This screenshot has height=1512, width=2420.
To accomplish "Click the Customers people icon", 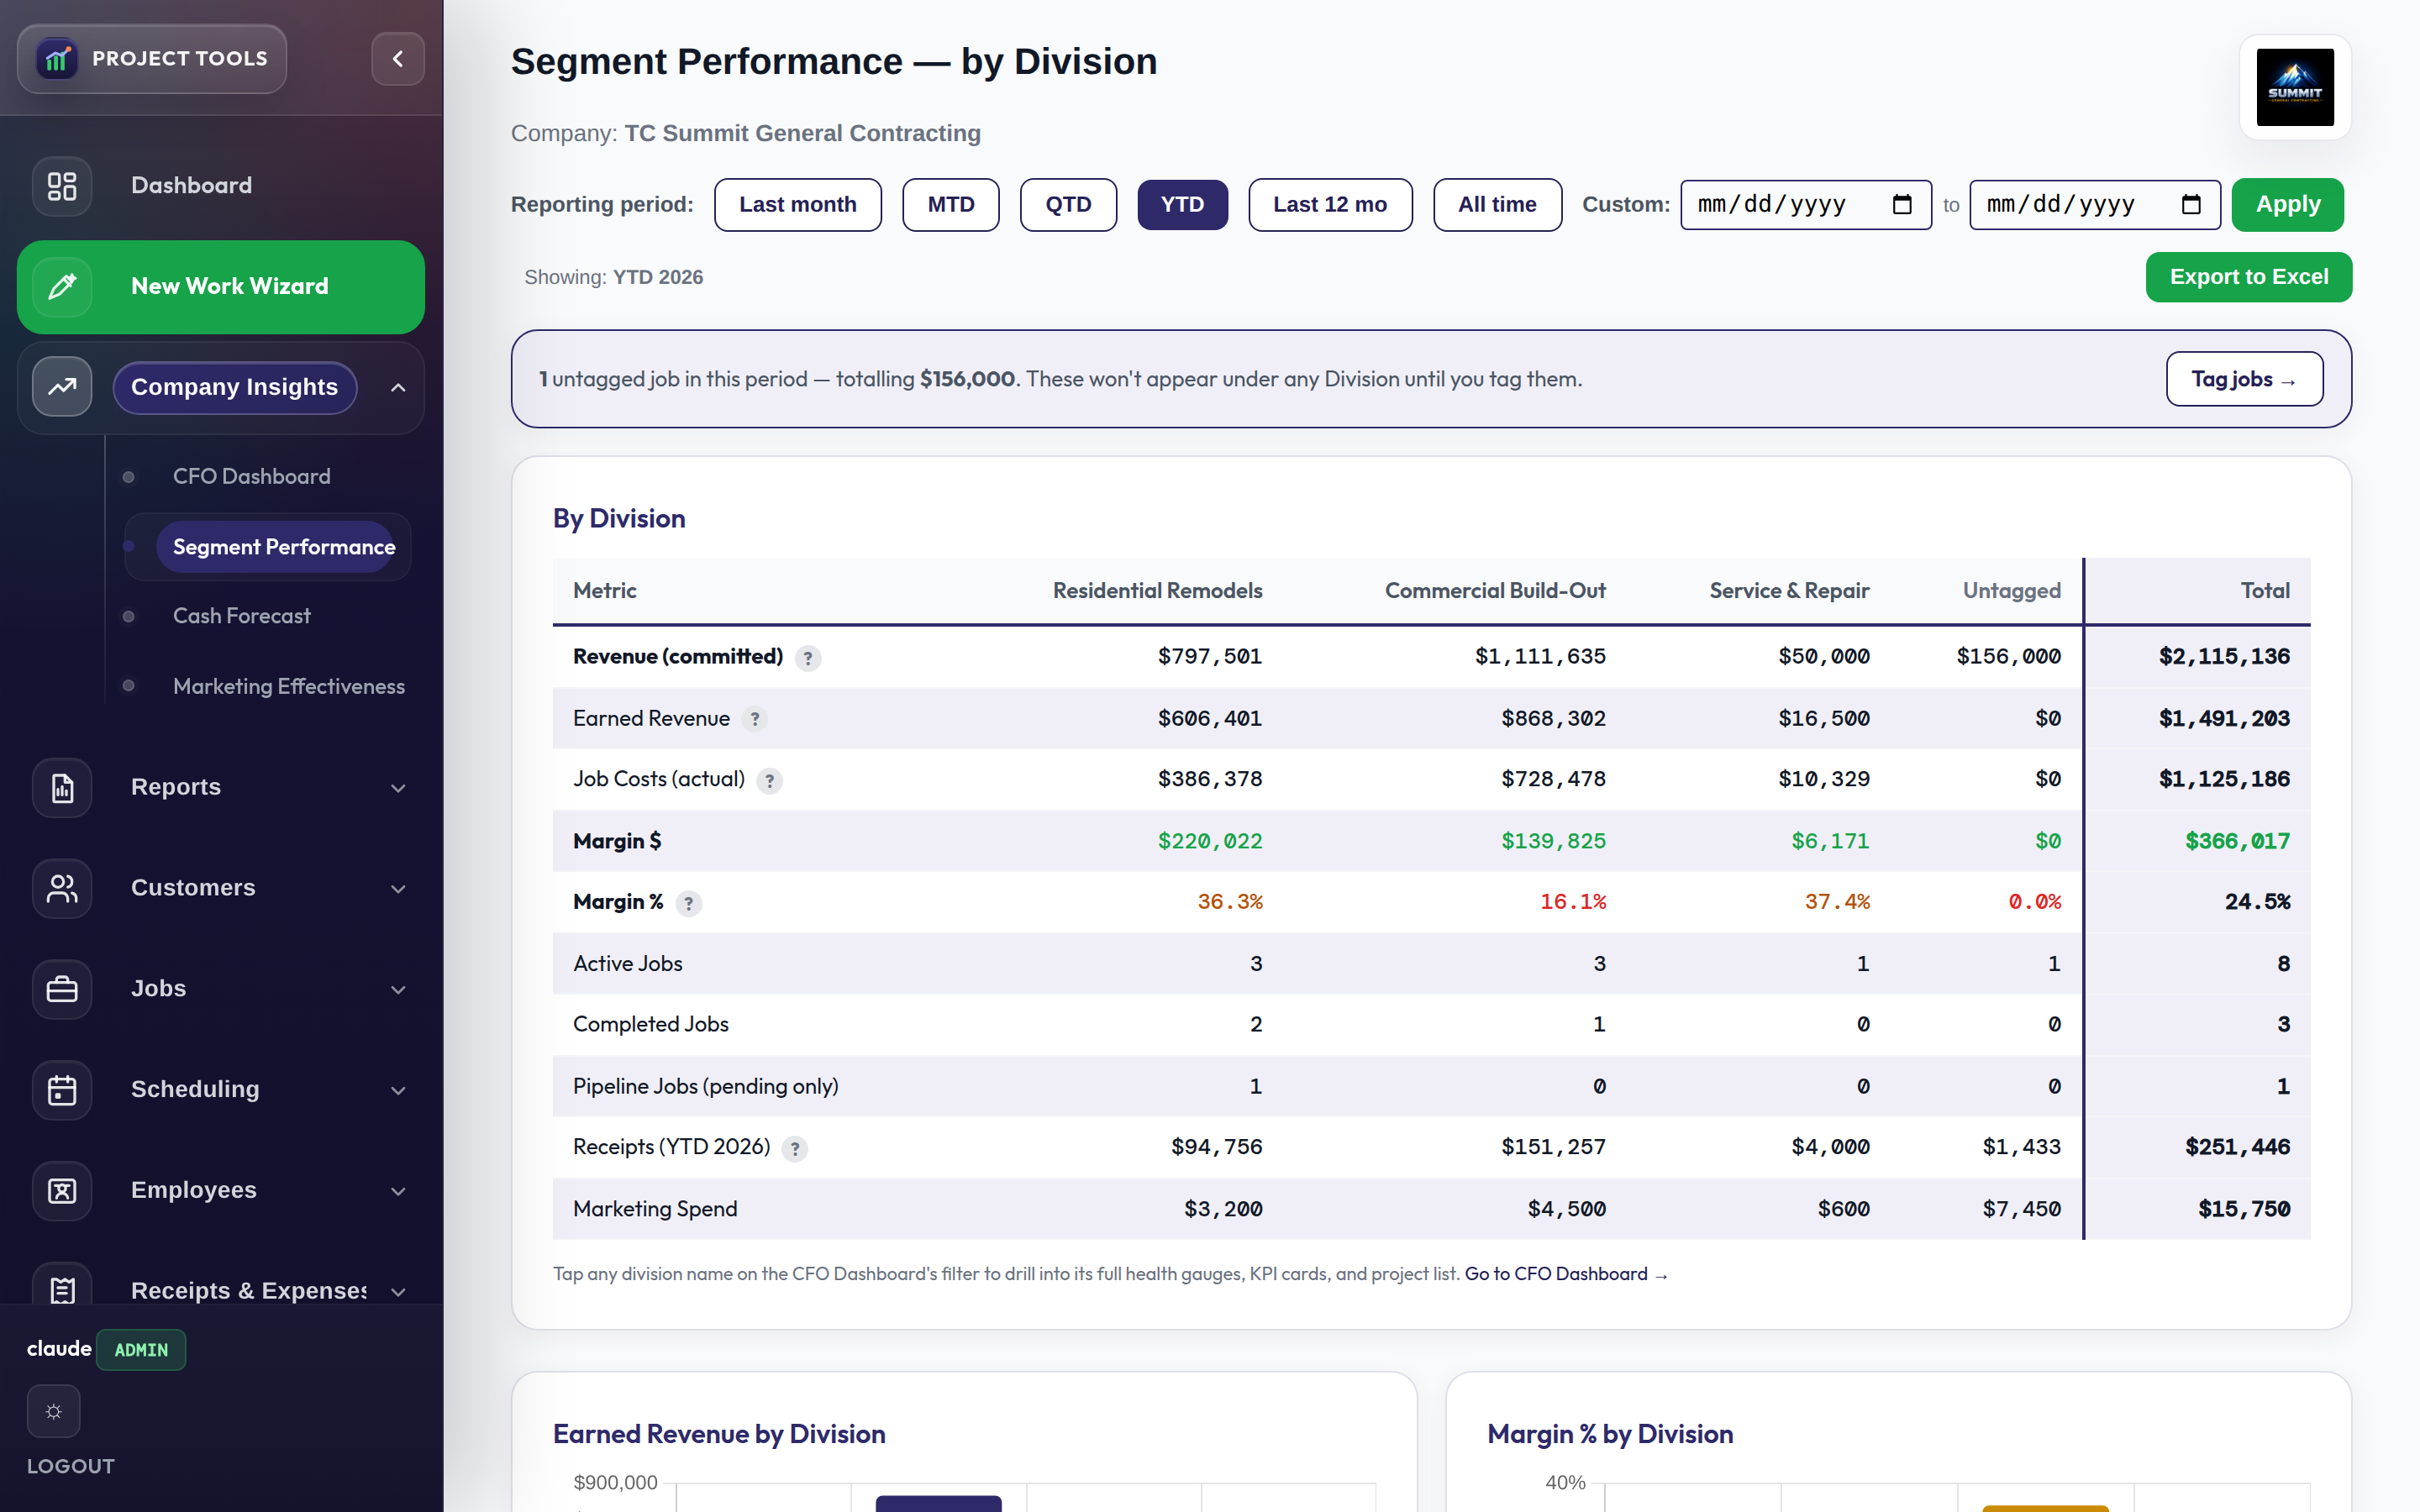I will [62, 888].
